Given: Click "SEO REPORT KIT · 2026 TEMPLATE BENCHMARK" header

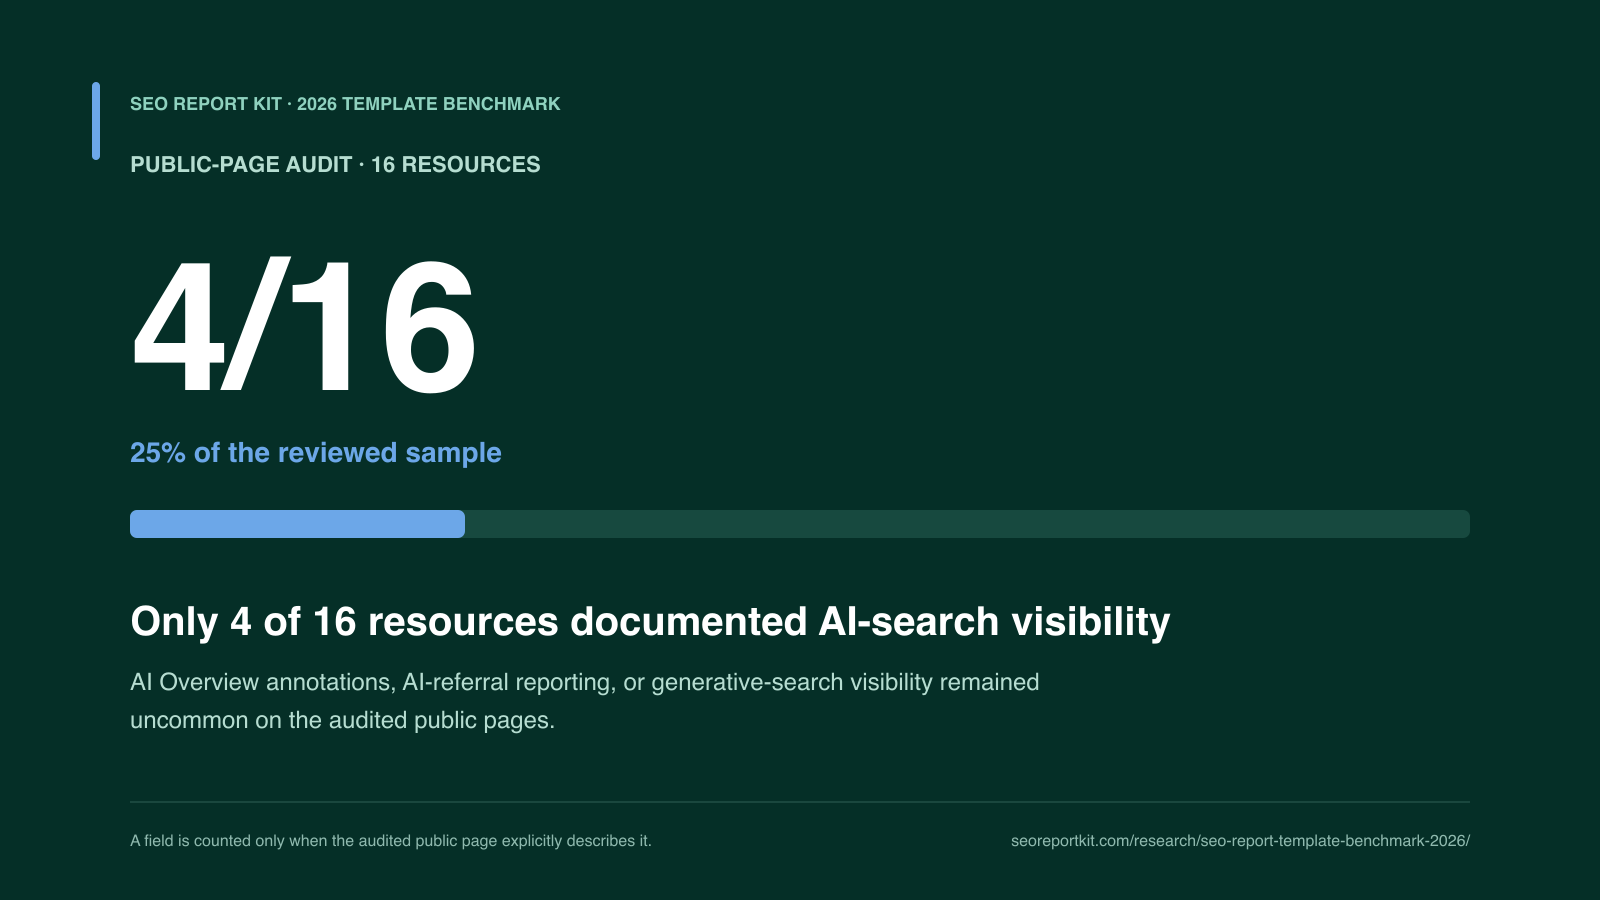Looking at the screenshot, I should [345, 104].
